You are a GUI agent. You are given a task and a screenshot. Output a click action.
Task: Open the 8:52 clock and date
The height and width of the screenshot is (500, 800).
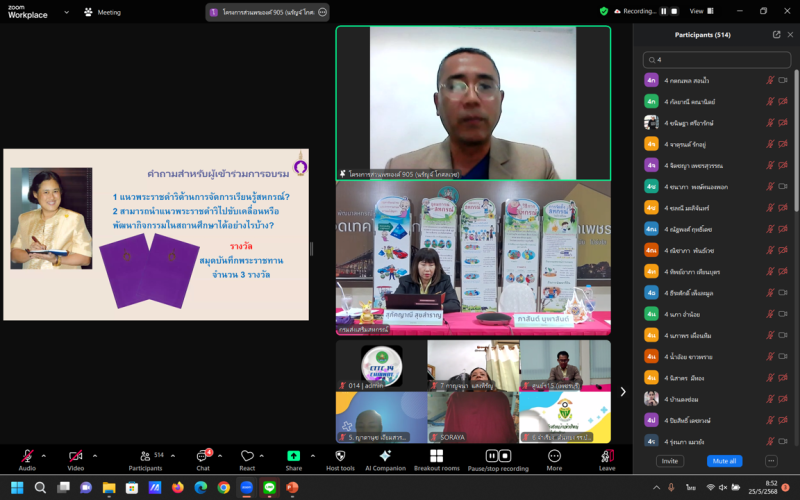pyautogui.click(x=764, y=487)
